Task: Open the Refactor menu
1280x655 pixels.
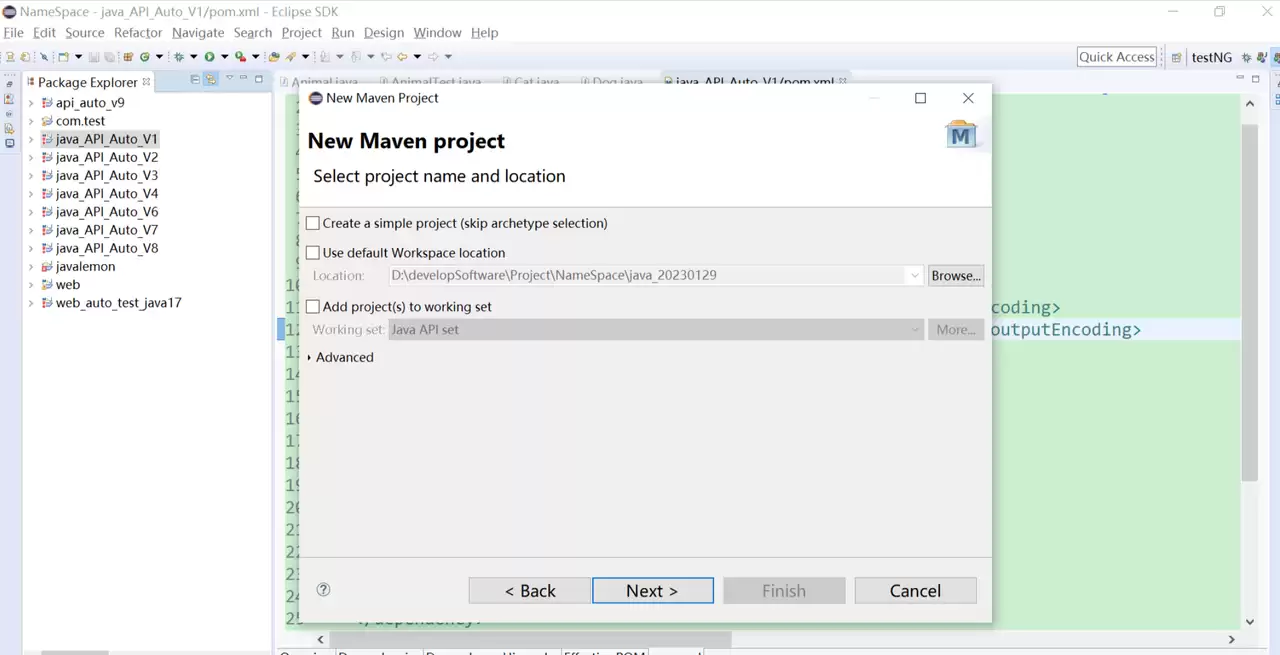Action: pyautogui.click(x=138, y=33)
